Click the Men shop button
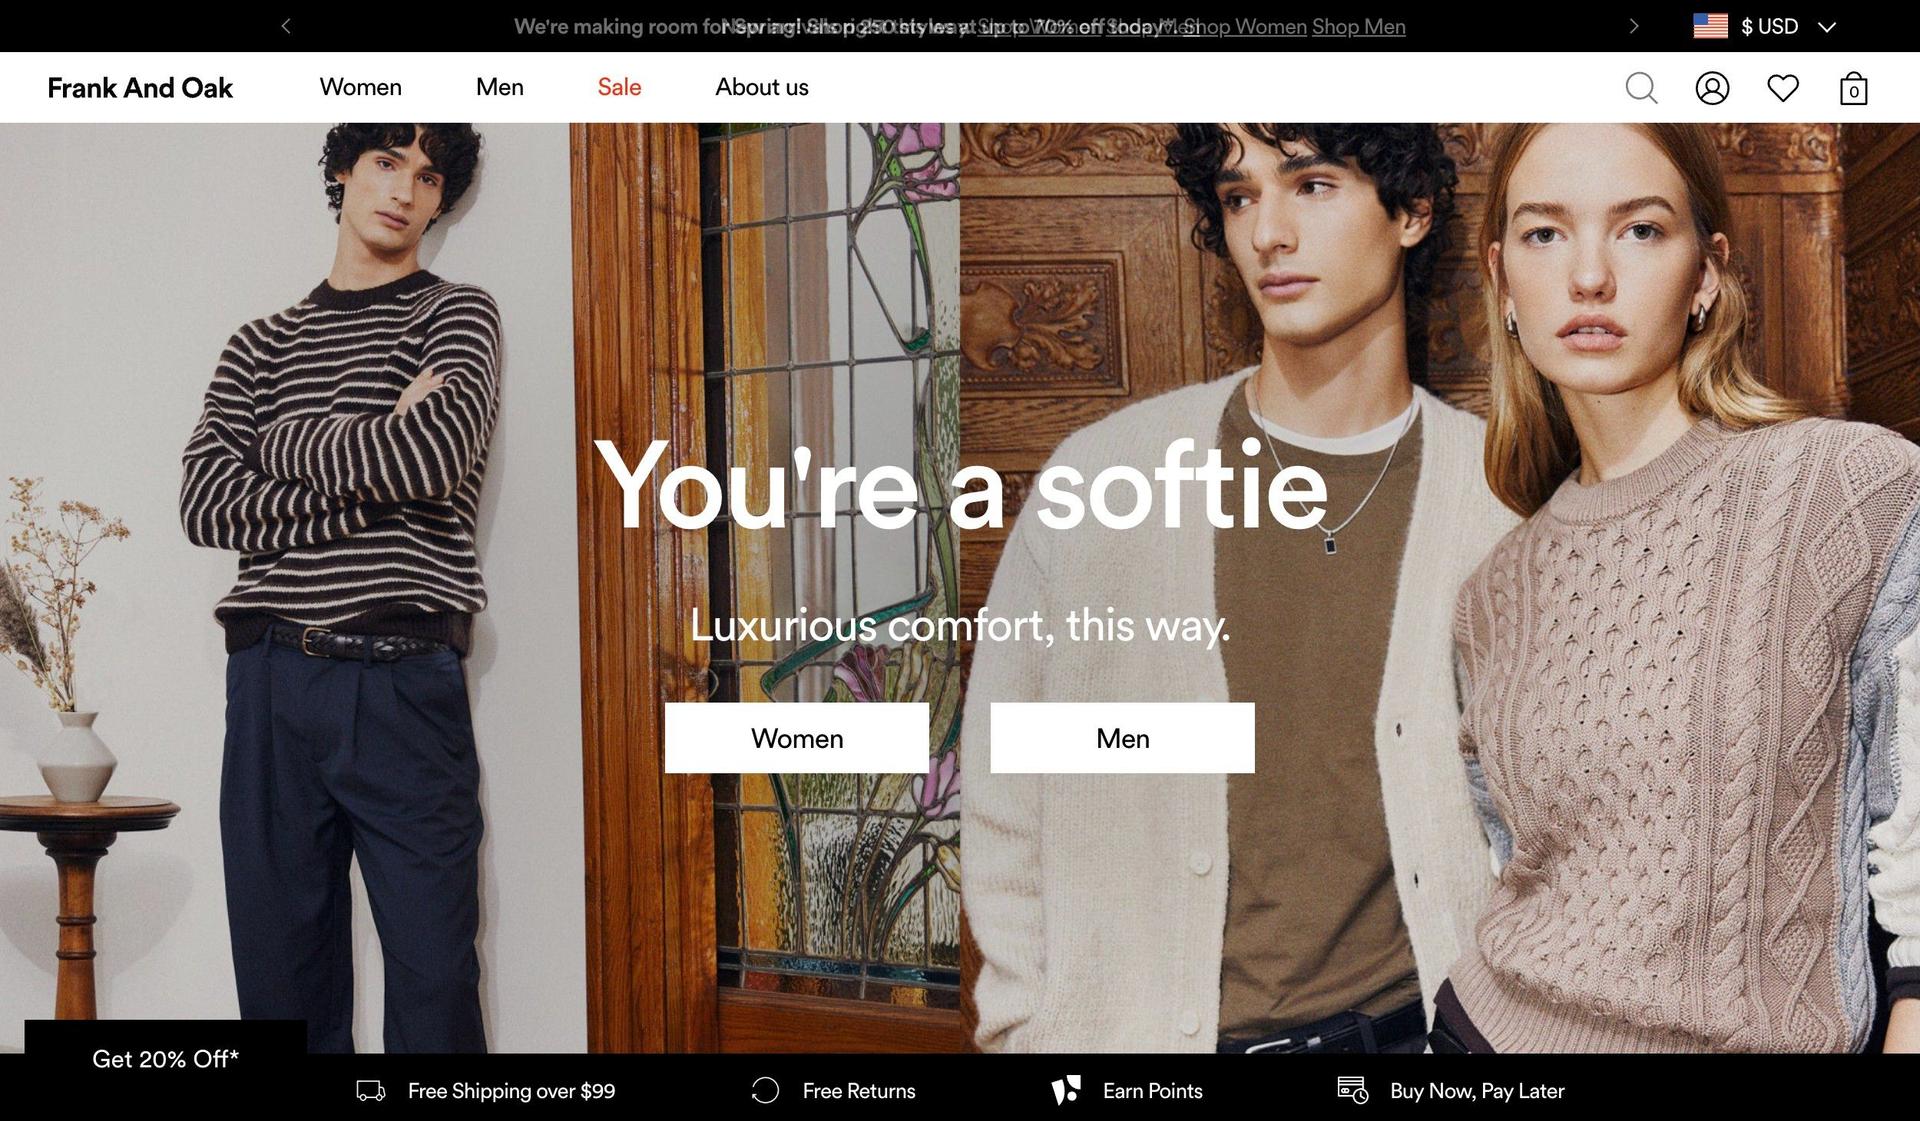The image size is (1920, 1121). coord(1122,737)
